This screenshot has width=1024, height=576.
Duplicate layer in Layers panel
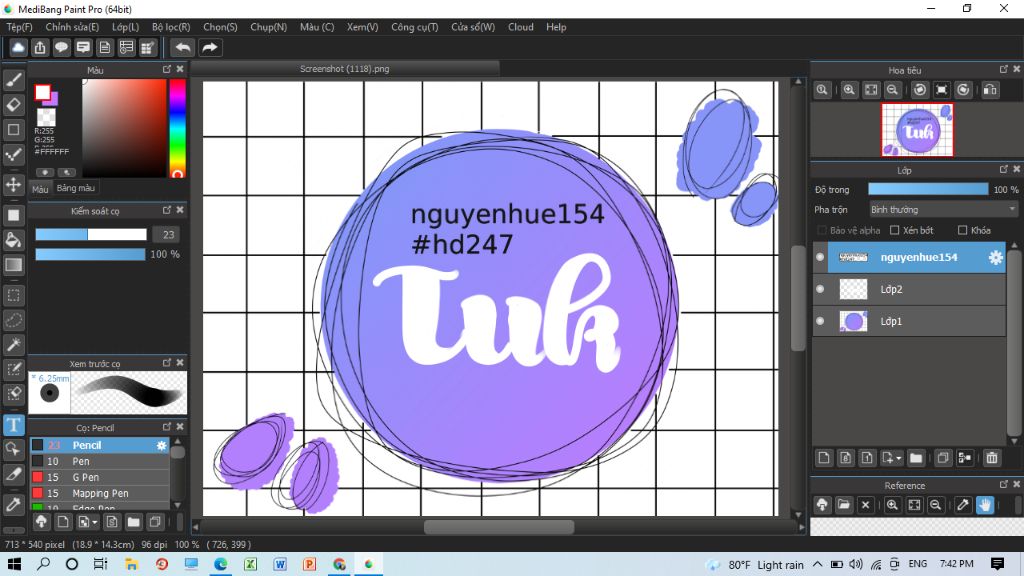coord(942,458)
